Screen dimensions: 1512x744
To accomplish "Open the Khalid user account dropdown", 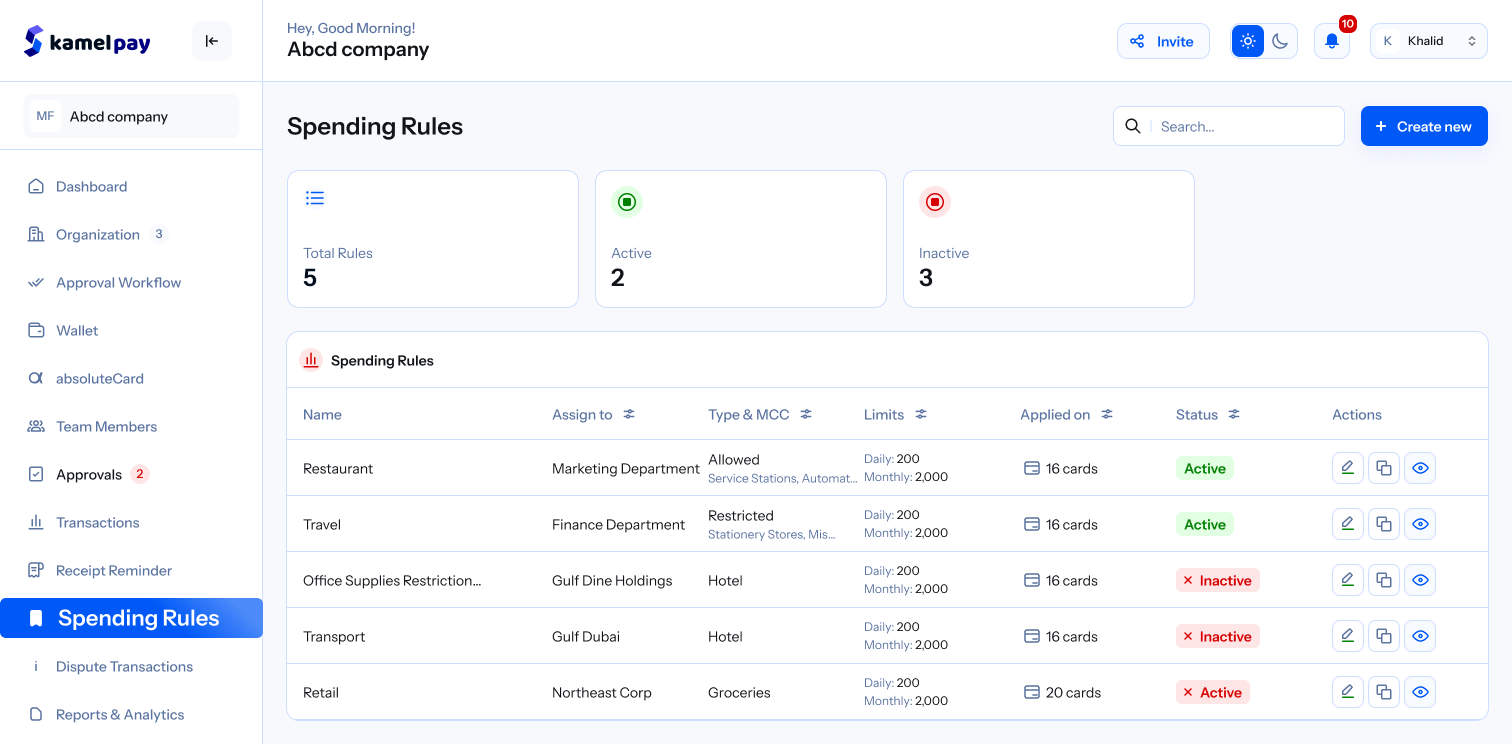I will point(1428,41).
